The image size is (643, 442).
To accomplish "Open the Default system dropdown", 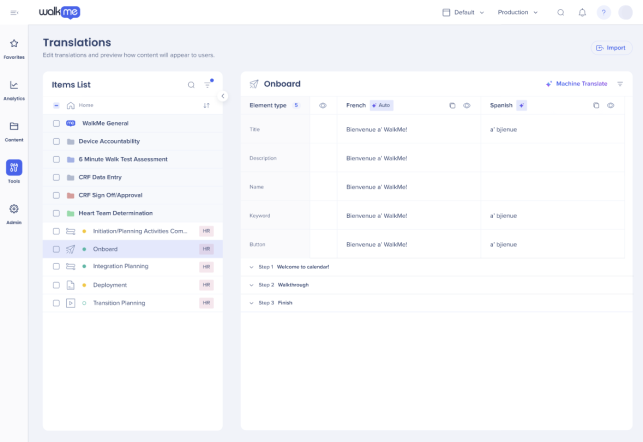I will tap(463, 13).
